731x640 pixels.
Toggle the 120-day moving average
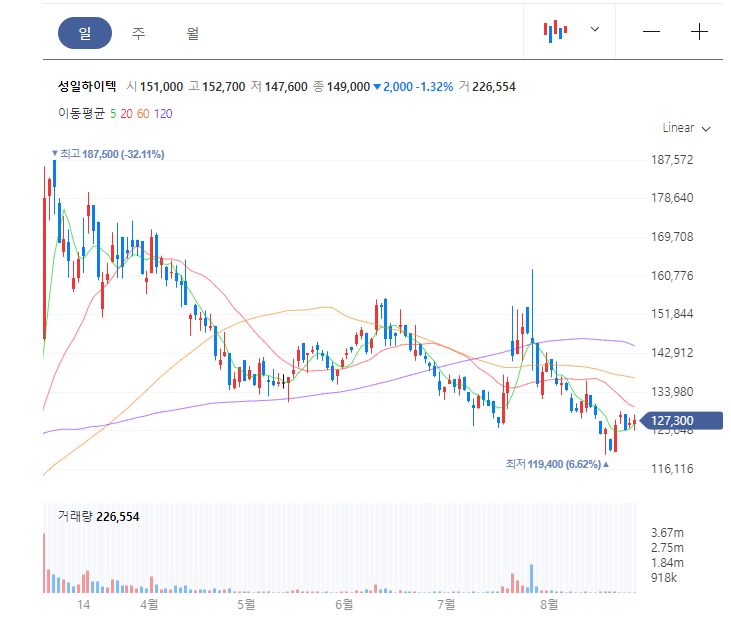(x=163, y=114)
